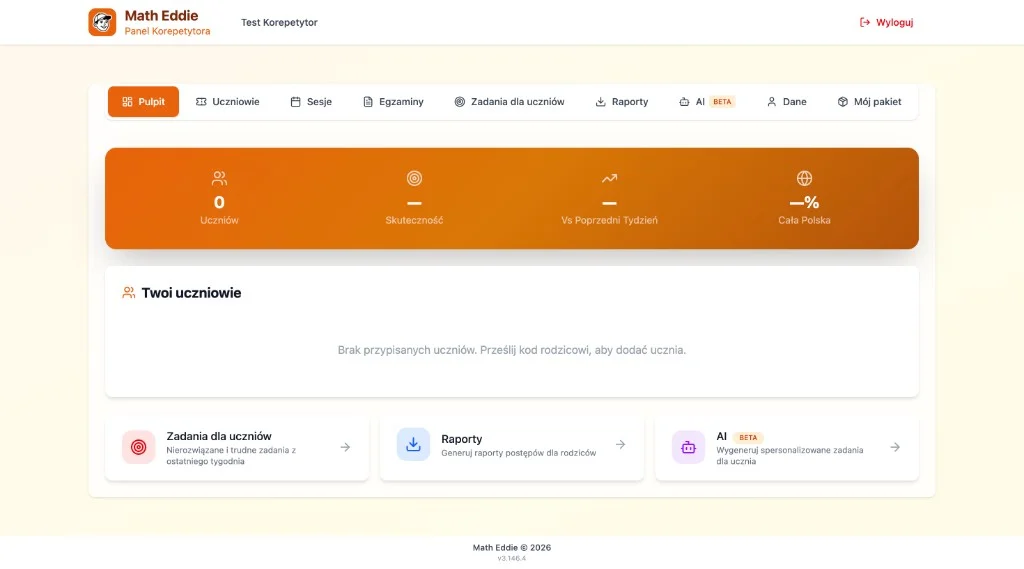Viewport: 1024px width, 569px height.
Task: Click the Math Eddie logo icon
Action: coord(102,22)
